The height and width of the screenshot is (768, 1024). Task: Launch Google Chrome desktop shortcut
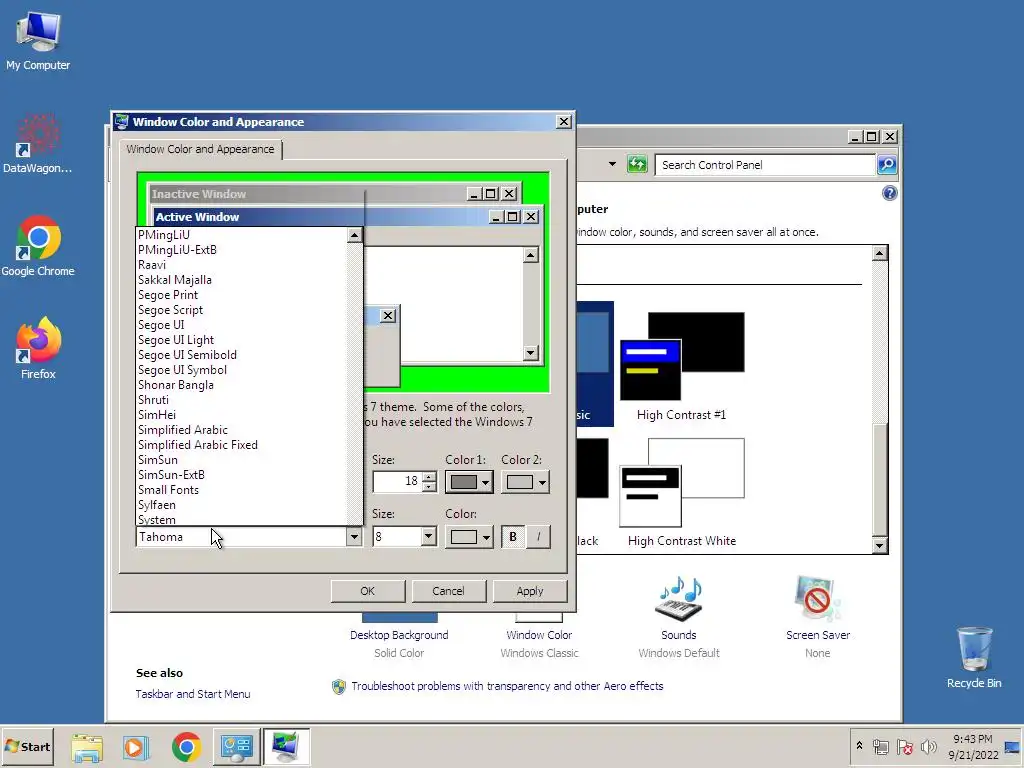click(38, 246)
